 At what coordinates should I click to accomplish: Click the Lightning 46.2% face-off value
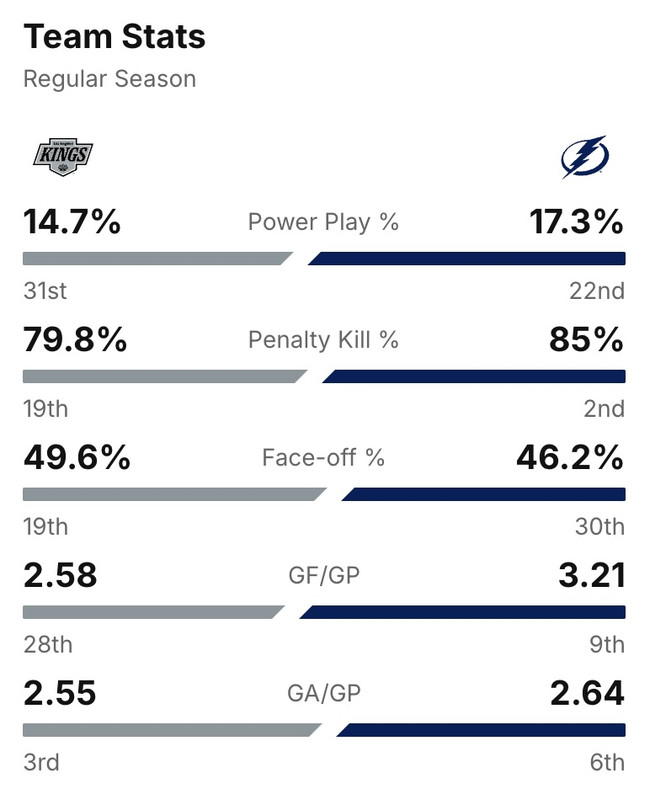click(x=570, y=458)
